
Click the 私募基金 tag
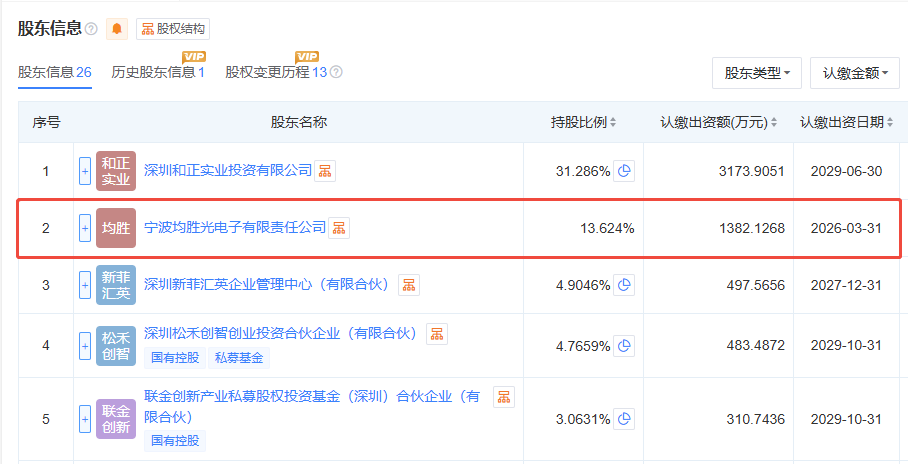(x=239, y=358)
